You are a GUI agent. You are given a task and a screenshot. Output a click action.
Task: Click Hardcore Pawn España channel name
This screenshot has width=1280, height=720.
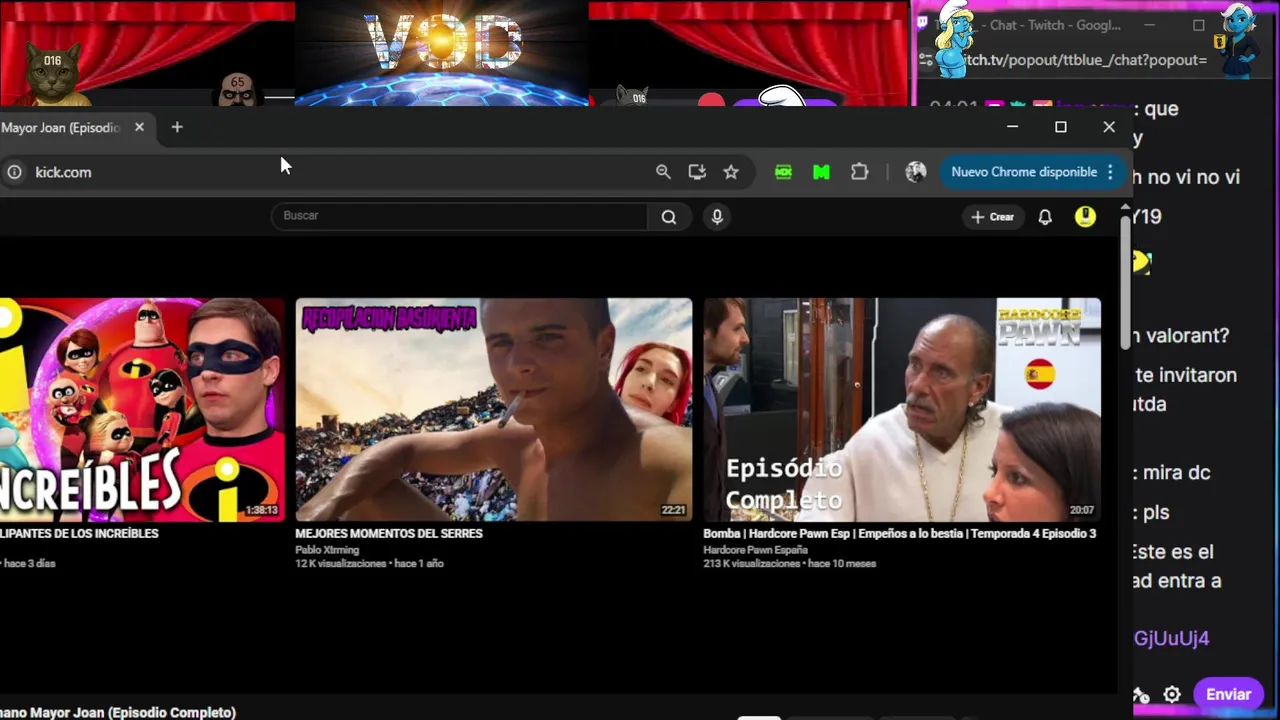755,550
